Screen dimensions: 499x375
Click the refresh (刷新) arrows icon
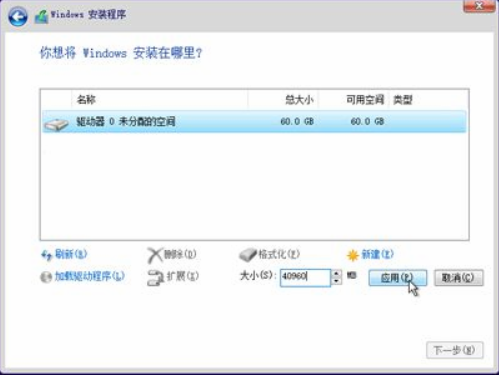[46, 255]
